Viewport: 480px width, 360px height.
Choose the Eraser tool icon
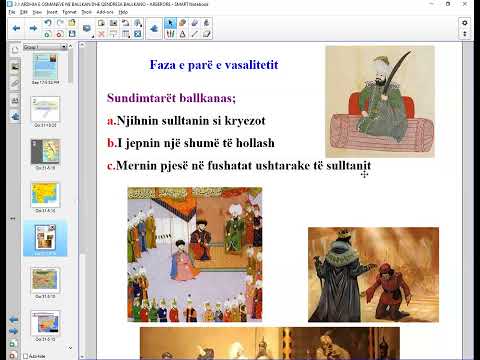coord(195,23)
